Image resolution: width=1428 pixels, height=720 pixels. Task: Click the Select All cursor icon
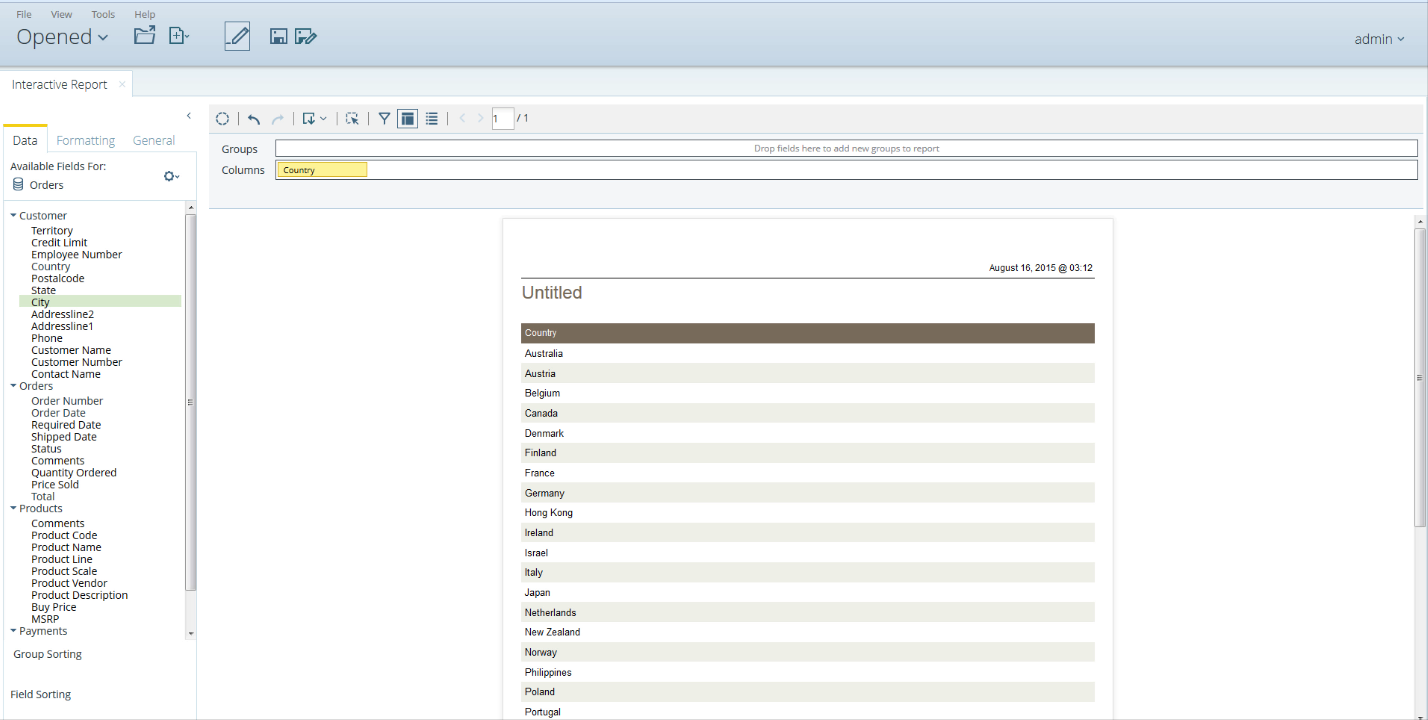[x=352, y=119]
